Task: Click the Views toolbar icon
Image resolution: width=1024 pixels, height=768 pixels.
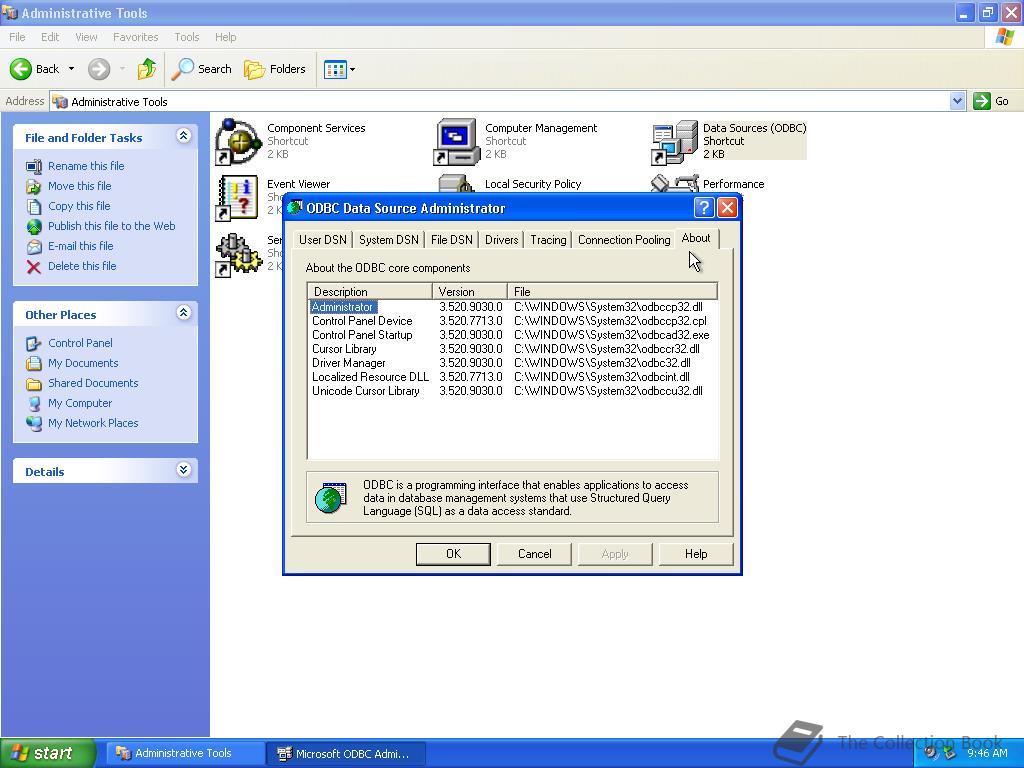Action: (335, 69)
